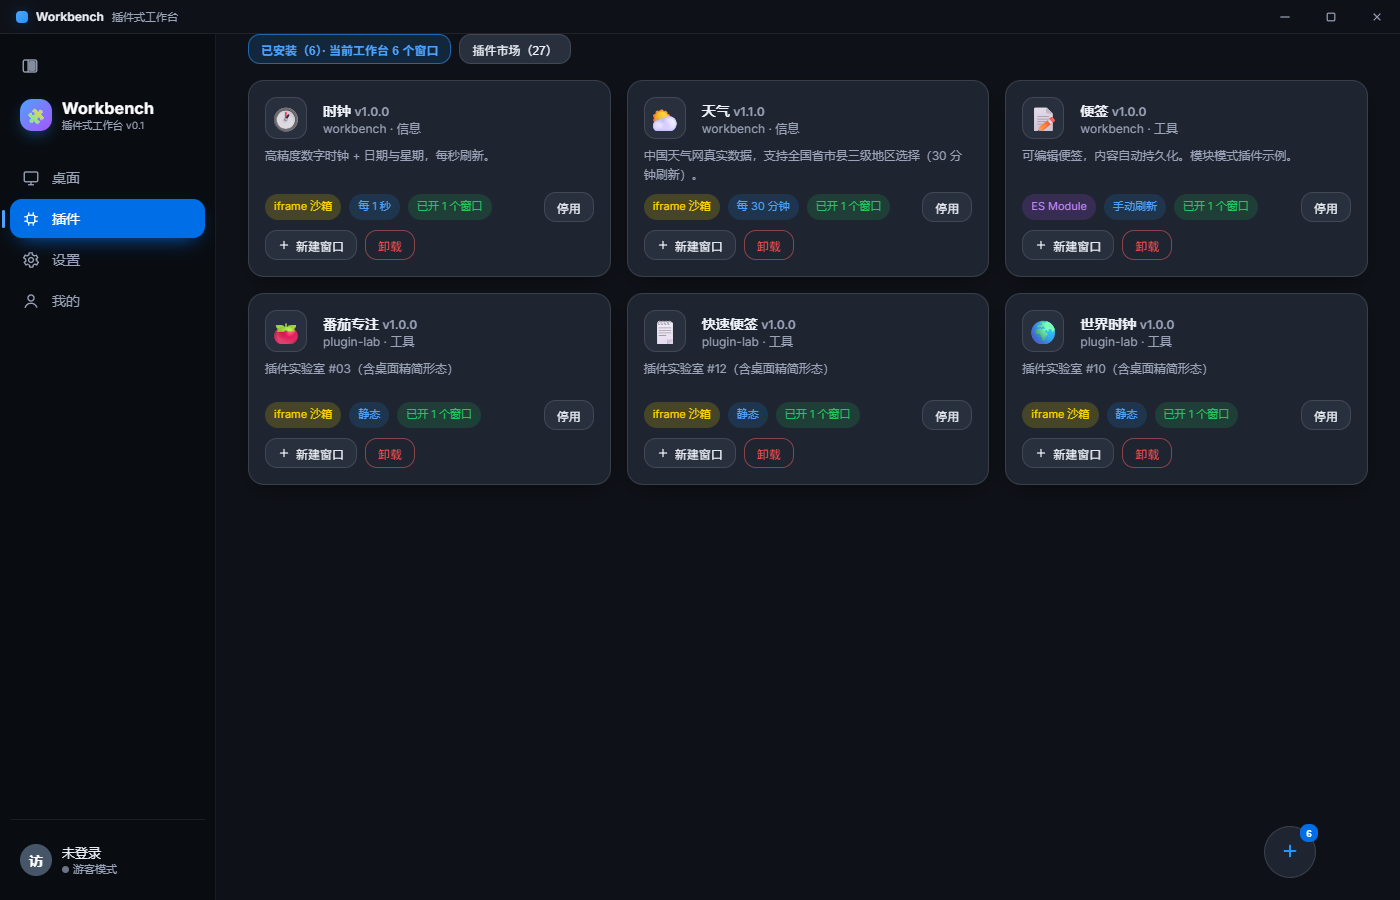Click the Workbench puzzle logo in sidebar
Viewport: 1400px width, 900px height.
pyautogui.click(x=36, y=115)
